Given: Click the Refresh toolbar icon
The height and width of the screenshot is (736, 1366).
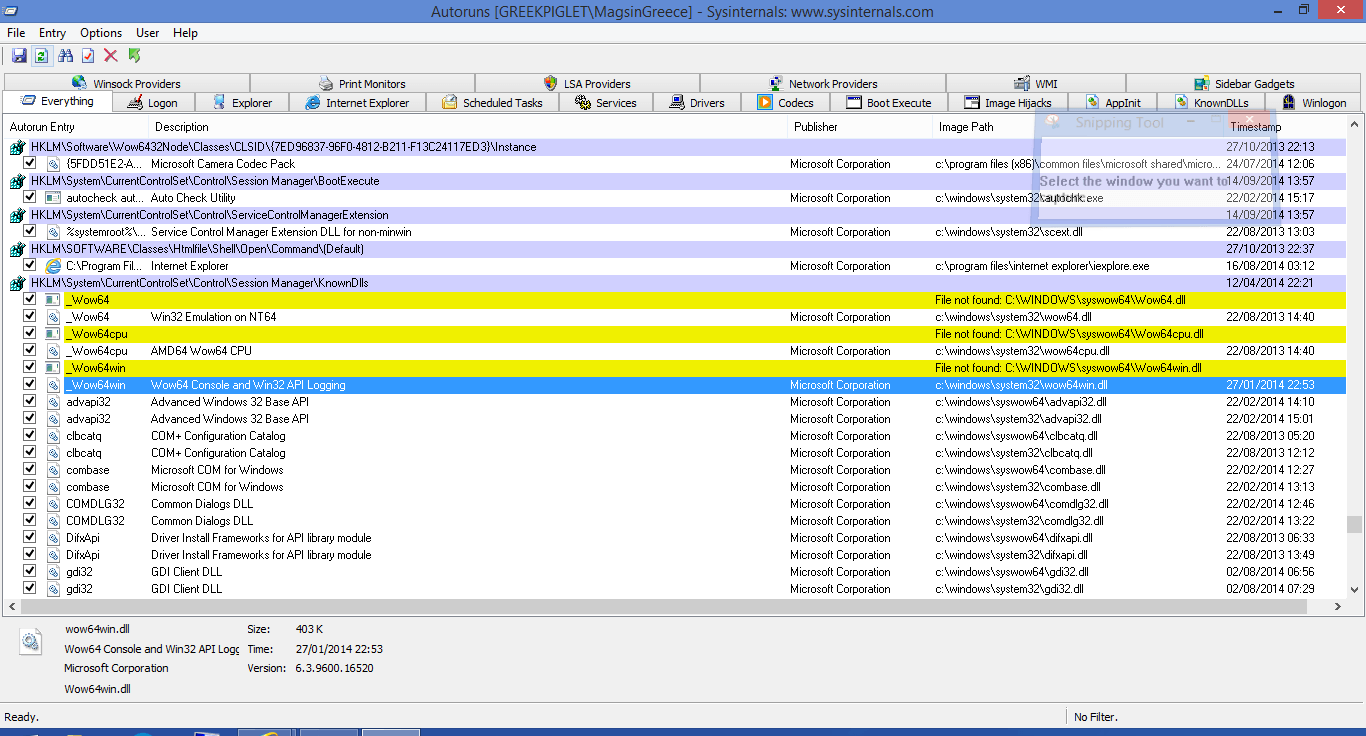Looking at the screenshot, I should [x=41, y=56].
